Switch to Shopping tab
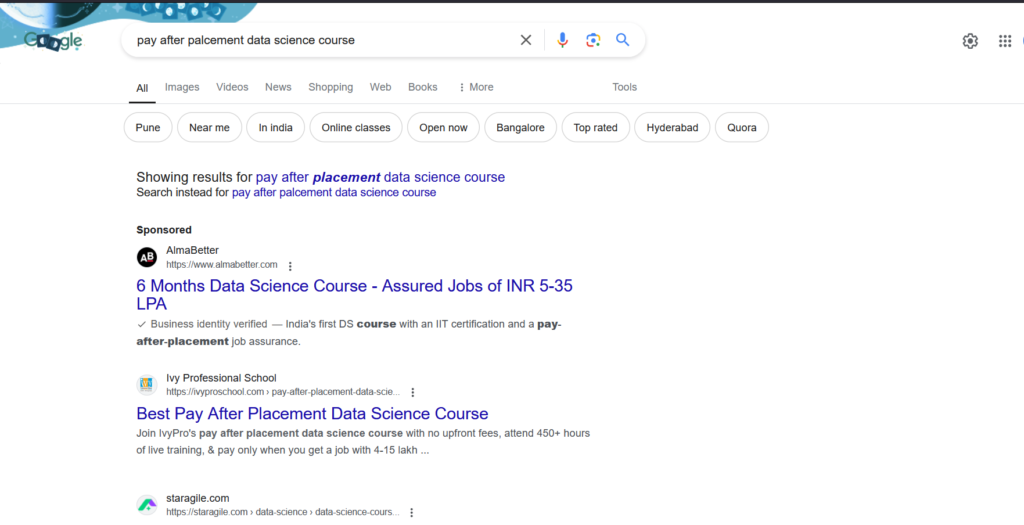This screenshot has width=1024, height=525. (330, 87)
